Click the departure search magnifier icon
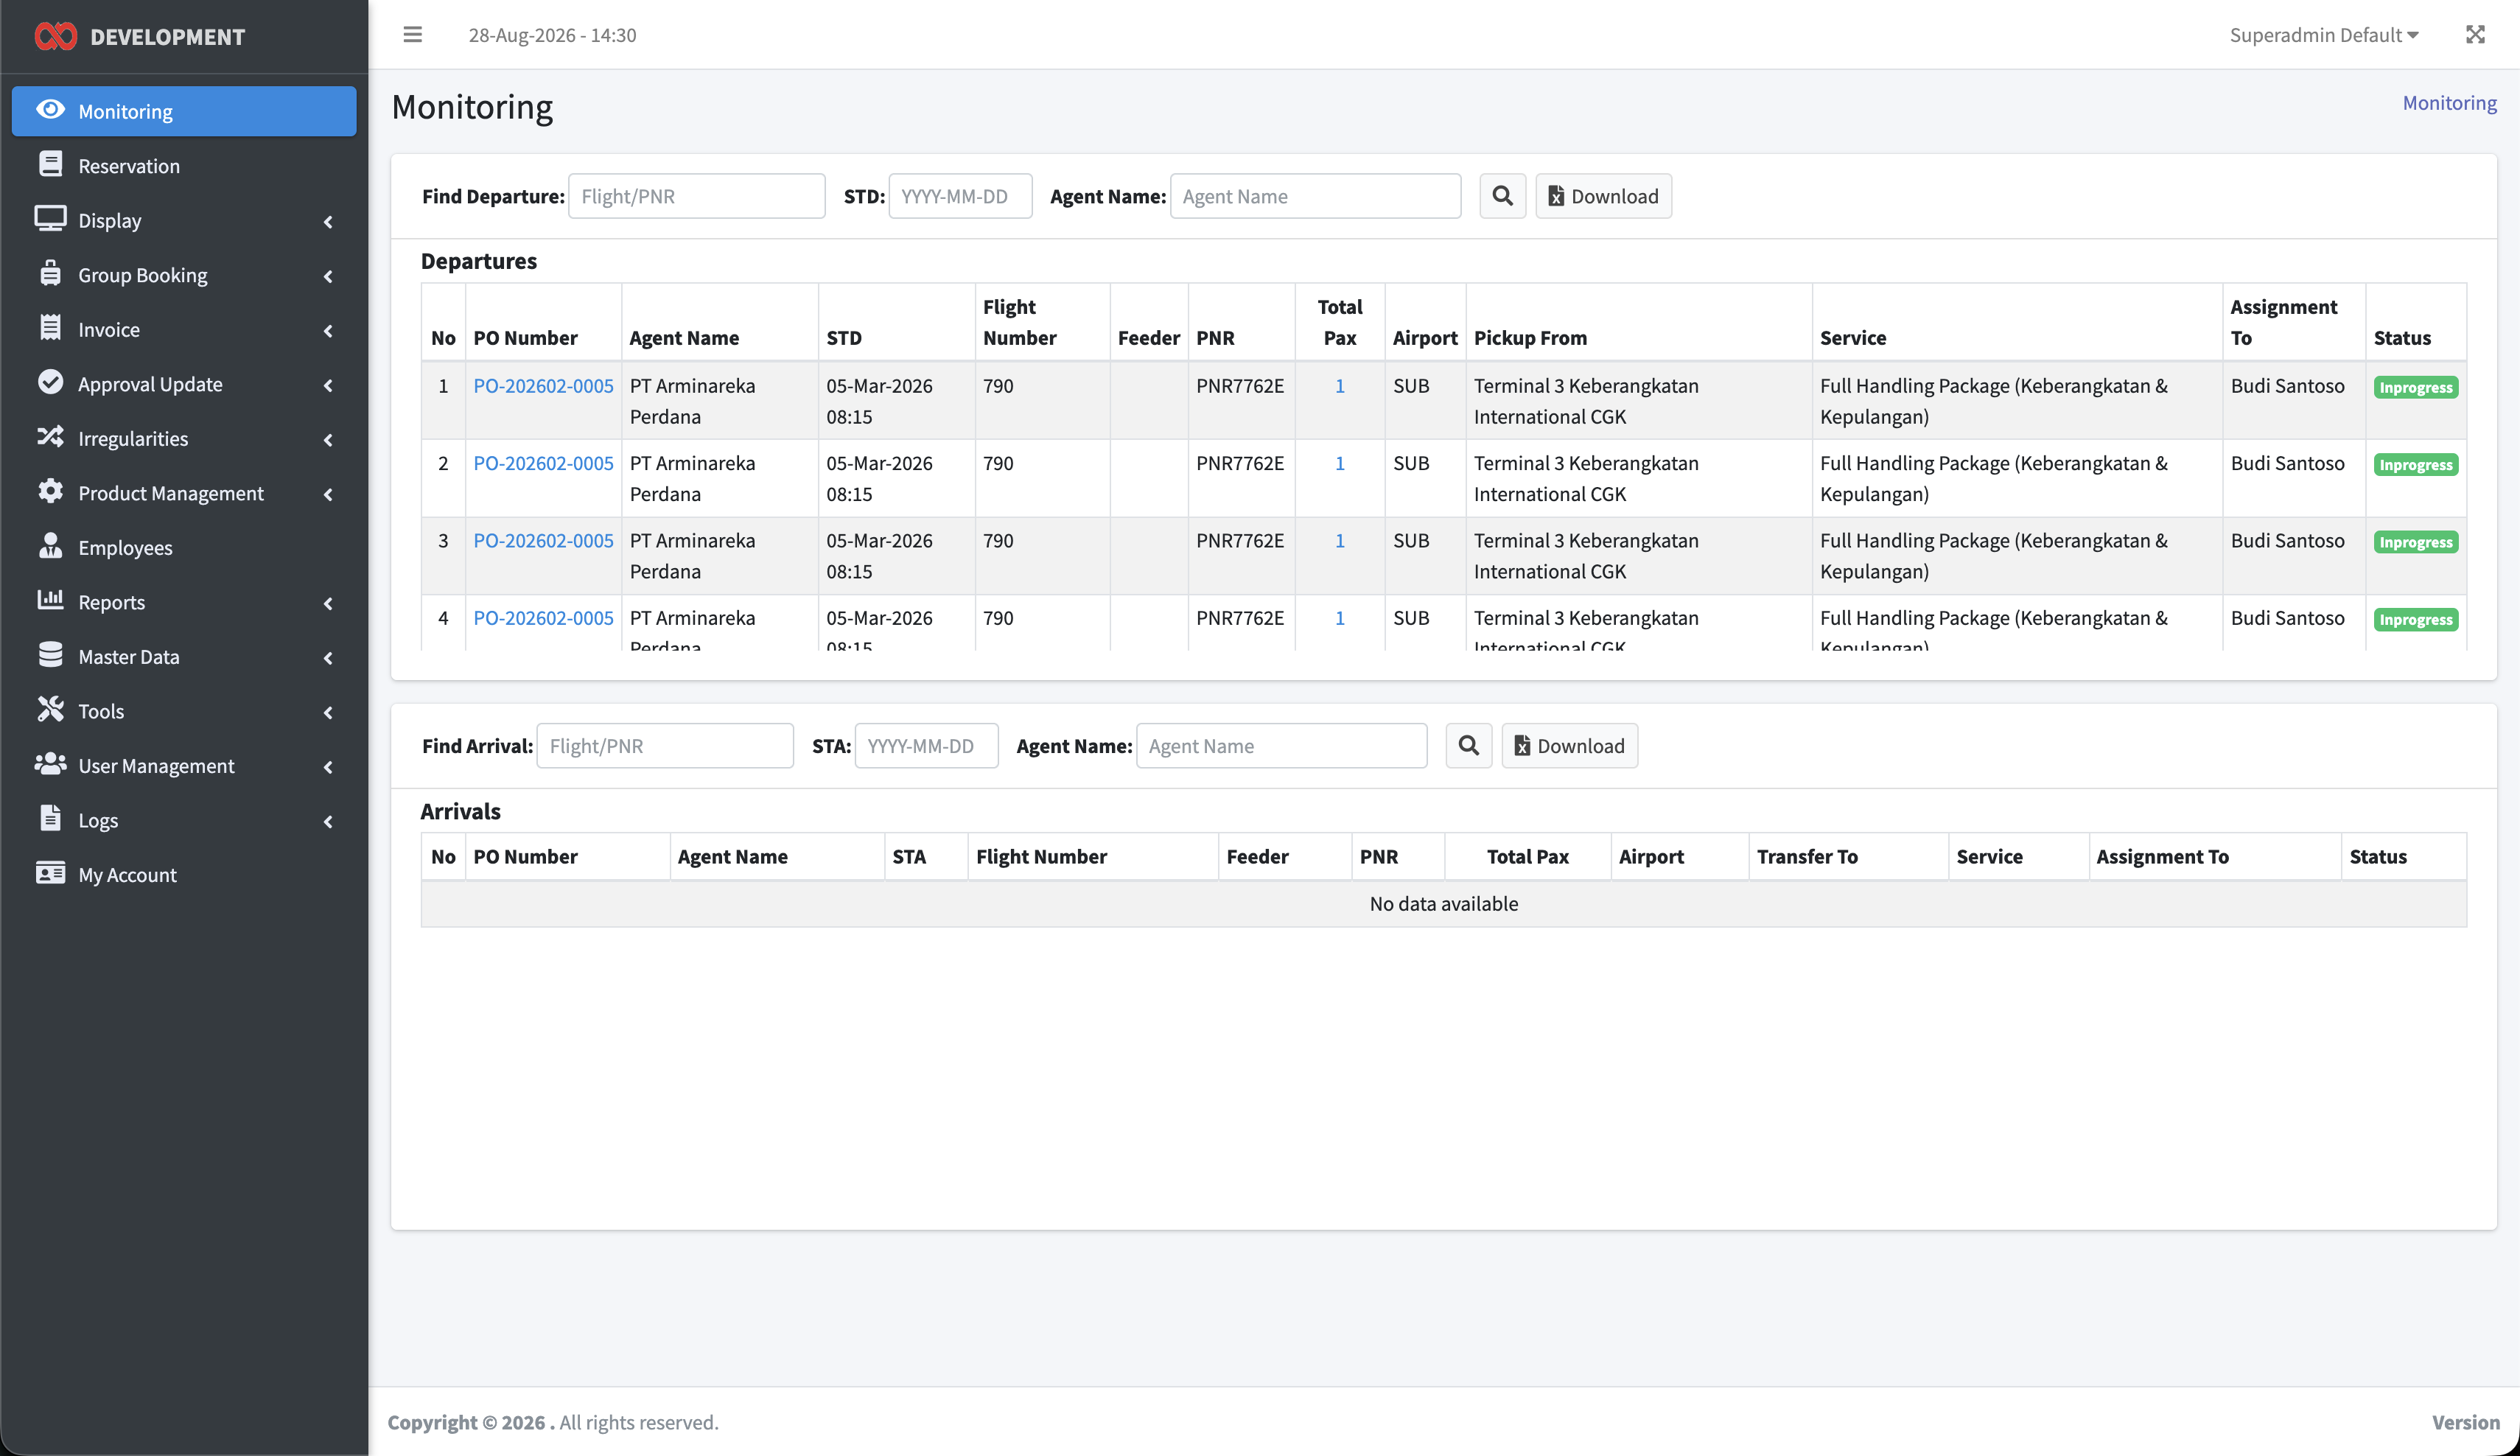This screenshot has height=1456, width=2520. tap(1502, 196)
